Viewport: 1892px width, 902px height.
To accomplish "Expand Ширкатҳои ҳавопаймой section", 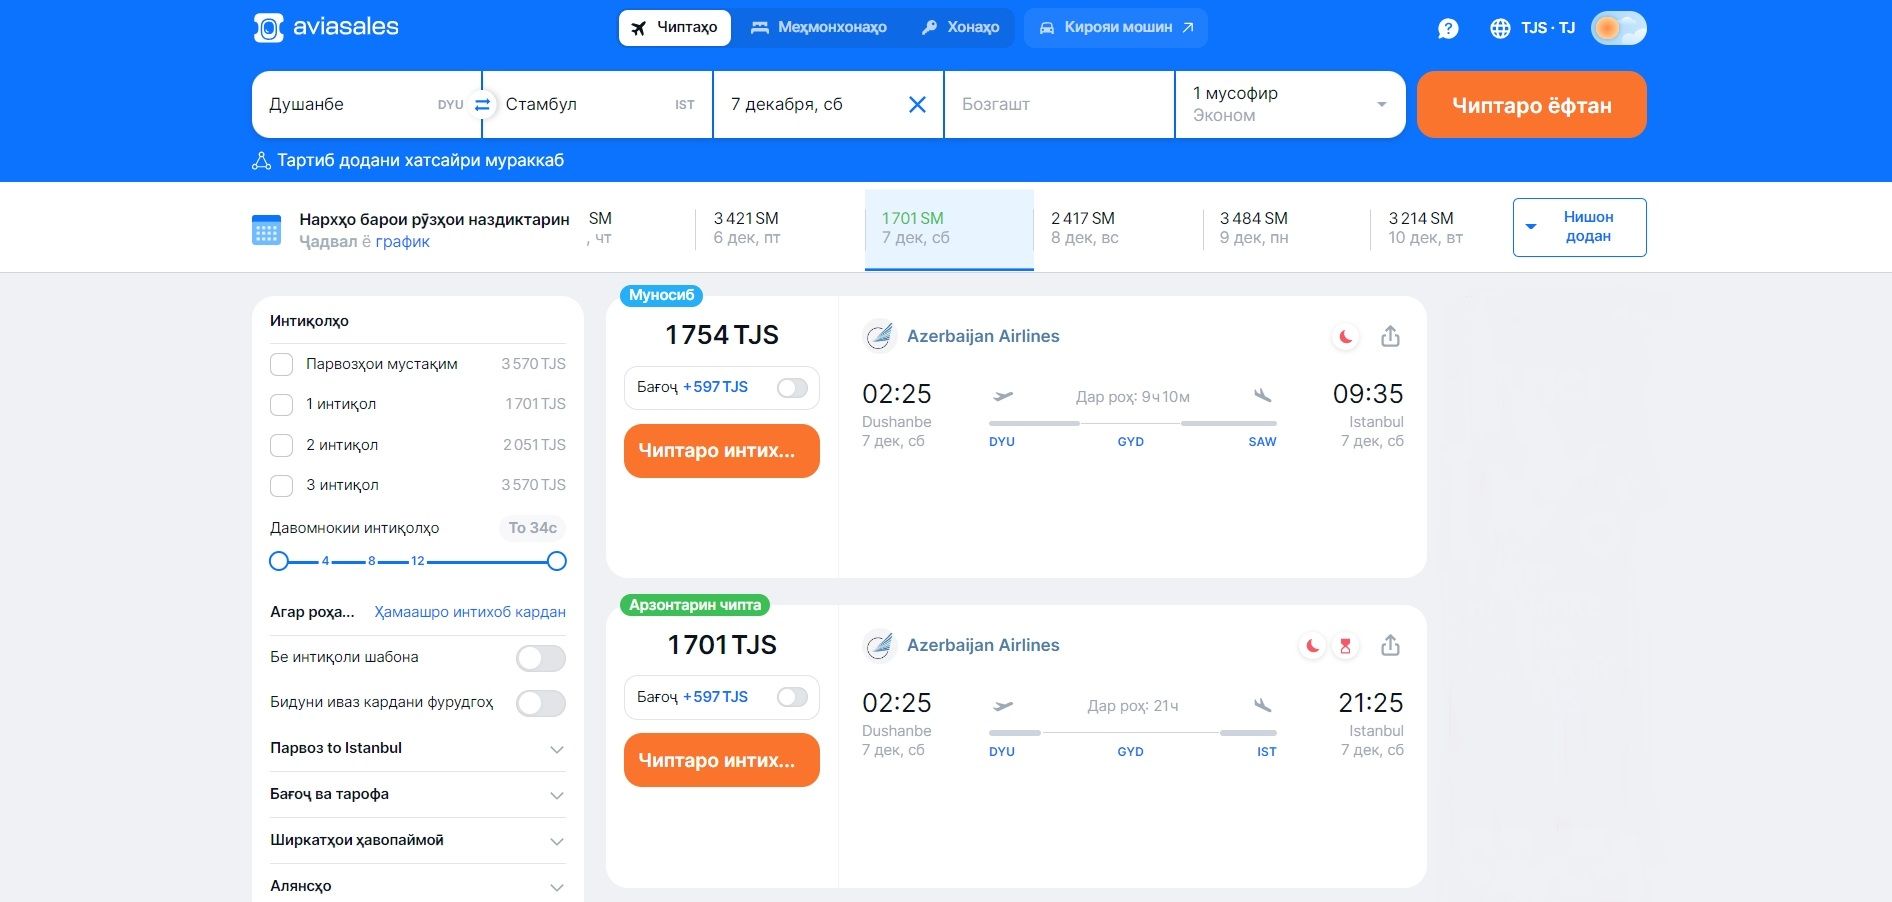I will click(418, 841).
